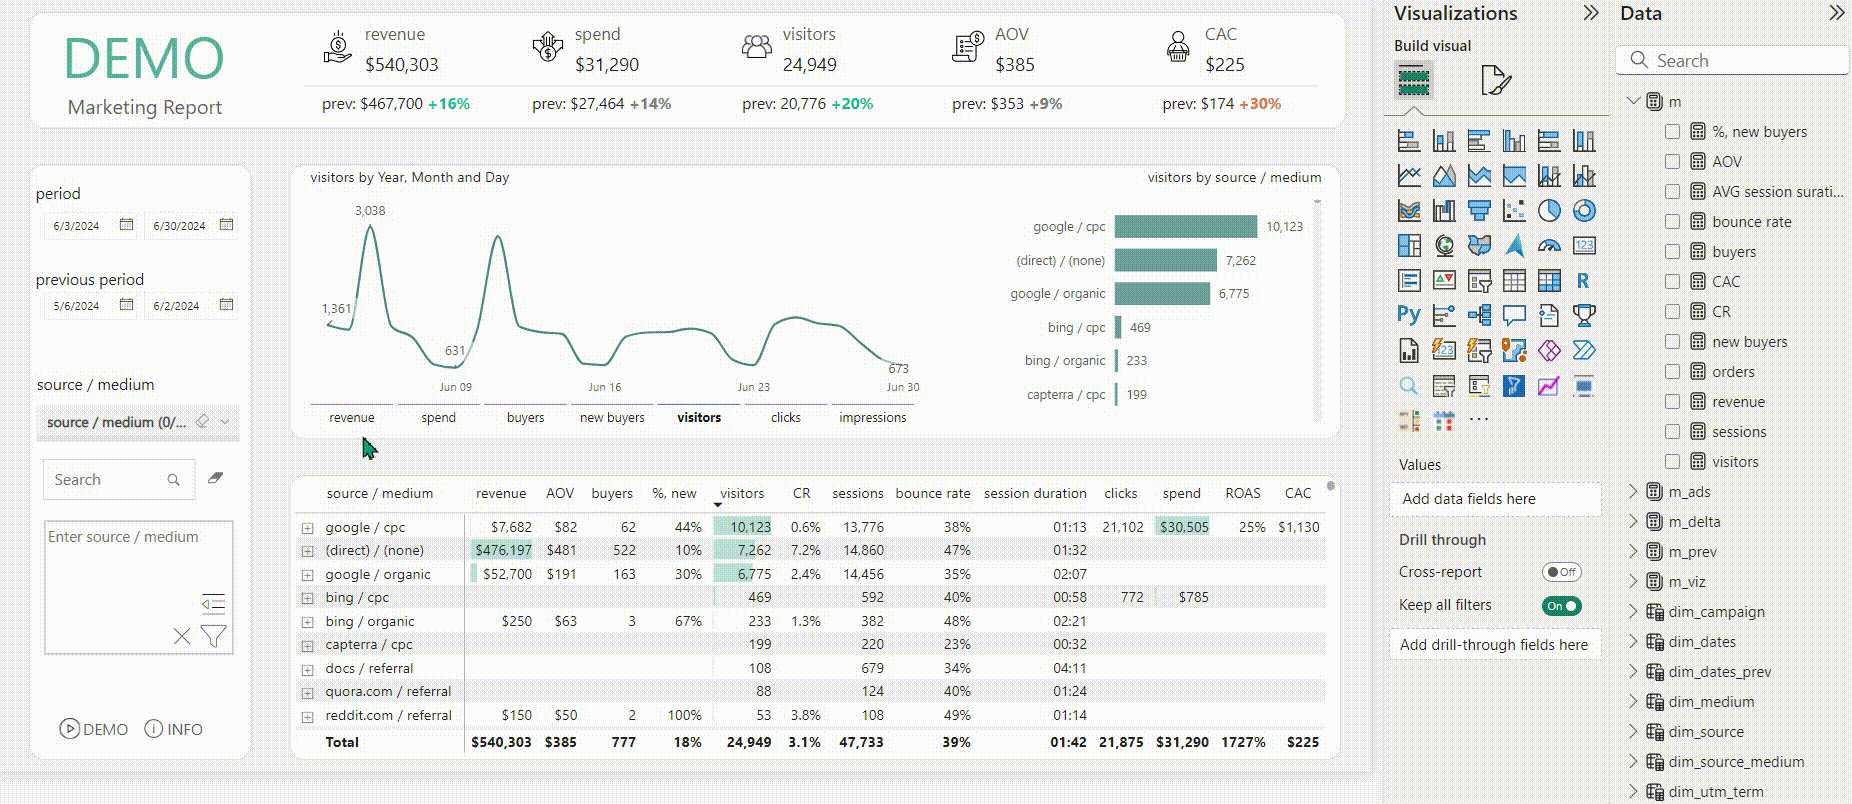Open the source / medium dropdown
Viewport: 1852px width, 804px height.
138,422
